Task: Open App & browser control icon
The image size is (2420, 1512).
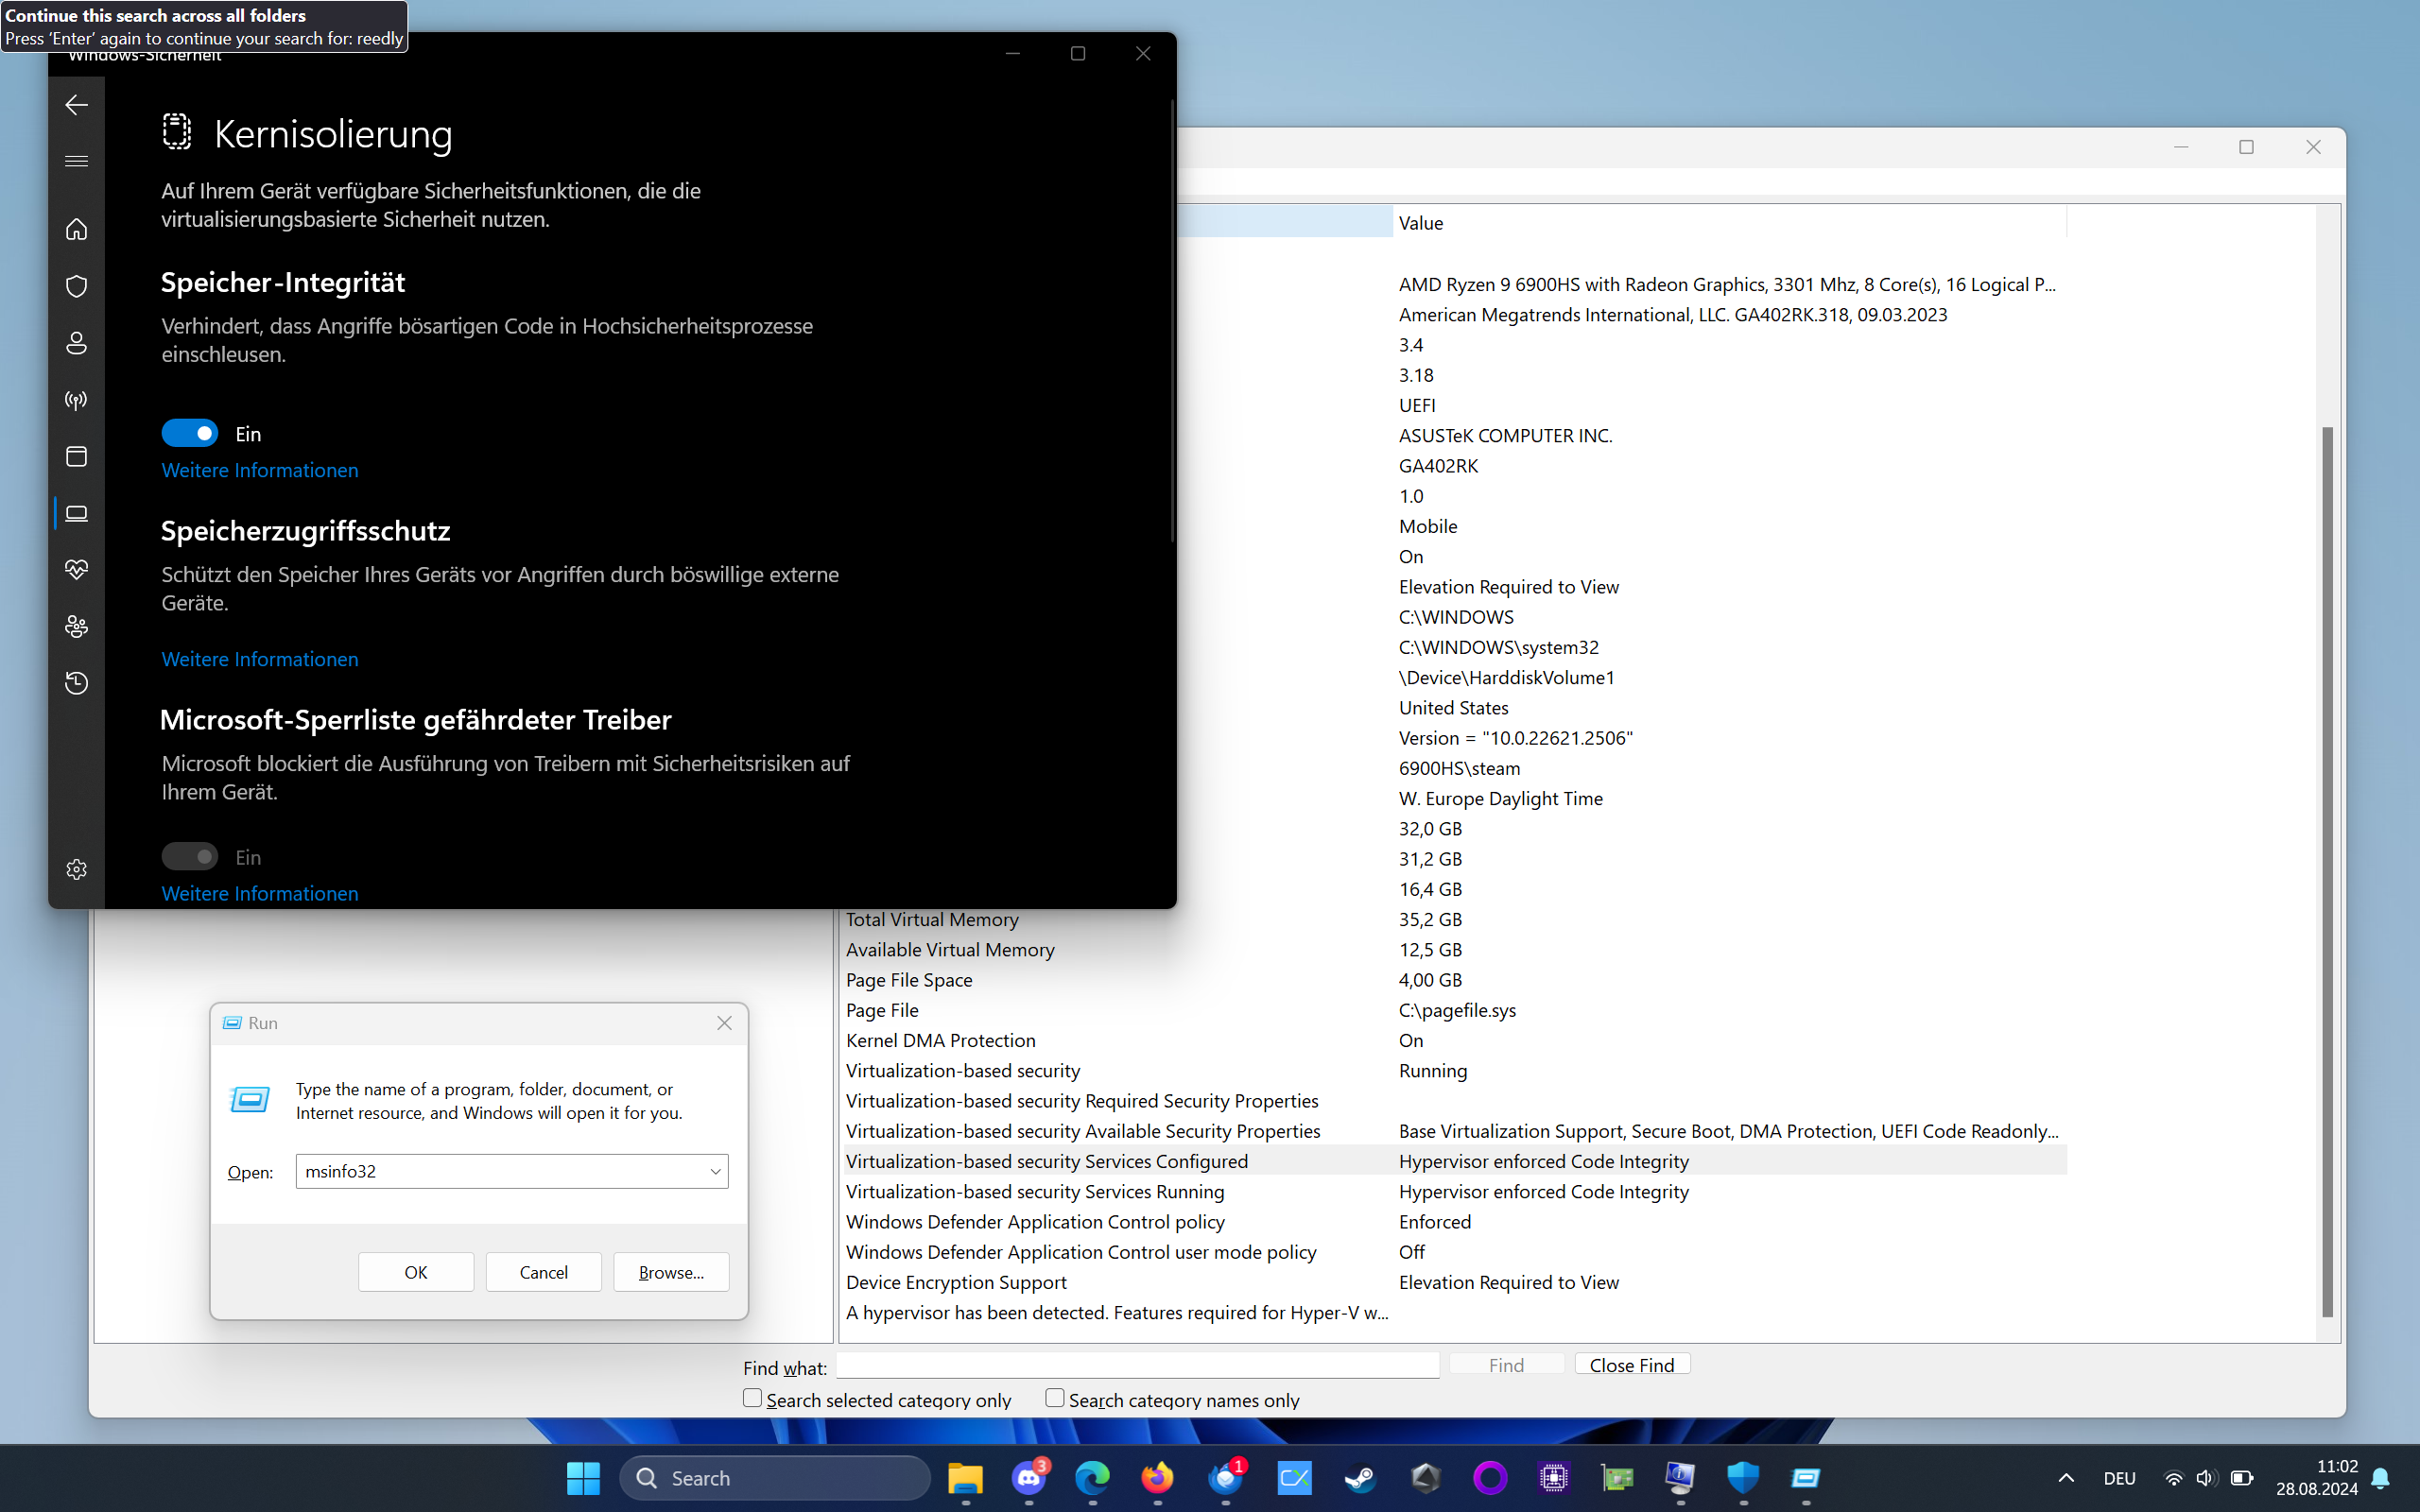Action: click(x=76, y=456)
